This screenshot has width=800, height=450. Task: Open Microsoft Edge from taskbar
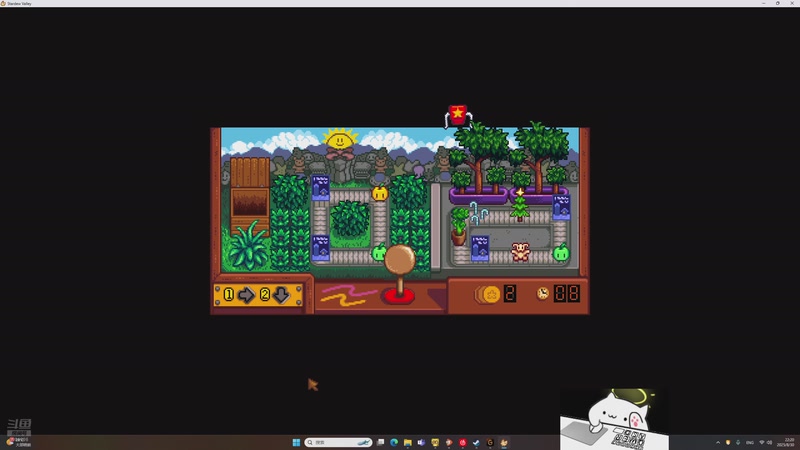click(x=394, y=442)
